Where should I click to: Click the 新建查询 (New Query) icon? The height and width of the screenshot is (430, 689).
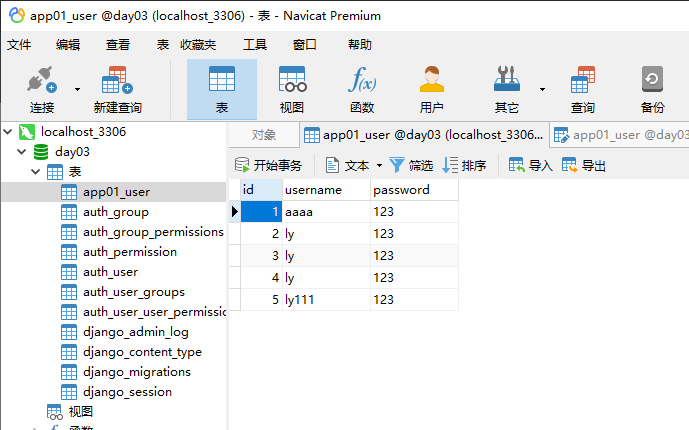(x=117, y=79)
